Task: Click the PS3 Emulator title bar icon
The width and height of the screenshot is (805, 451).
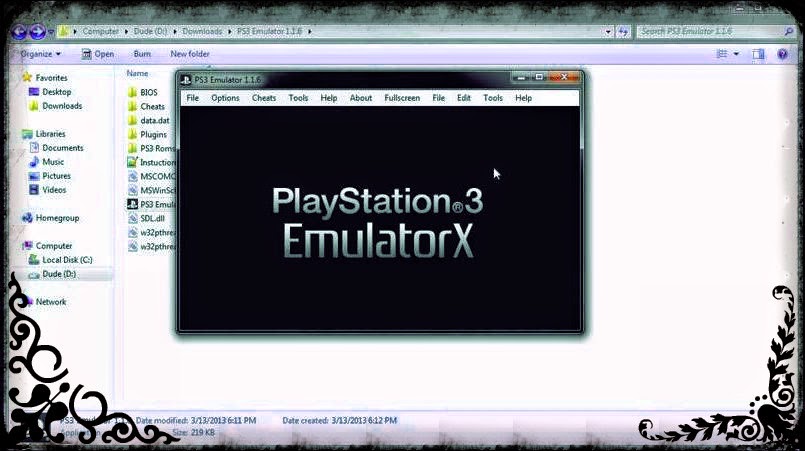Action: click(186, 80)
